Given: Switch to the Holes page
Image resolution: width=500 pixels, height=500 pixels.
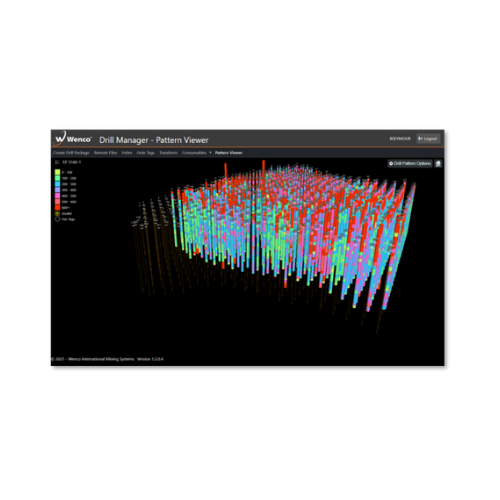Looking at the screenshot, I should coord(127,153).
